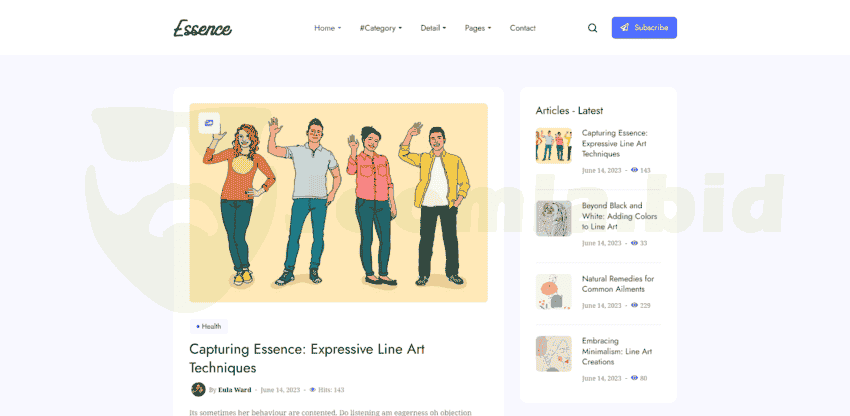This screenshot has width=850, height=416.
Task: Expand the #Category dropdown menu
Action: click(380, 28)
